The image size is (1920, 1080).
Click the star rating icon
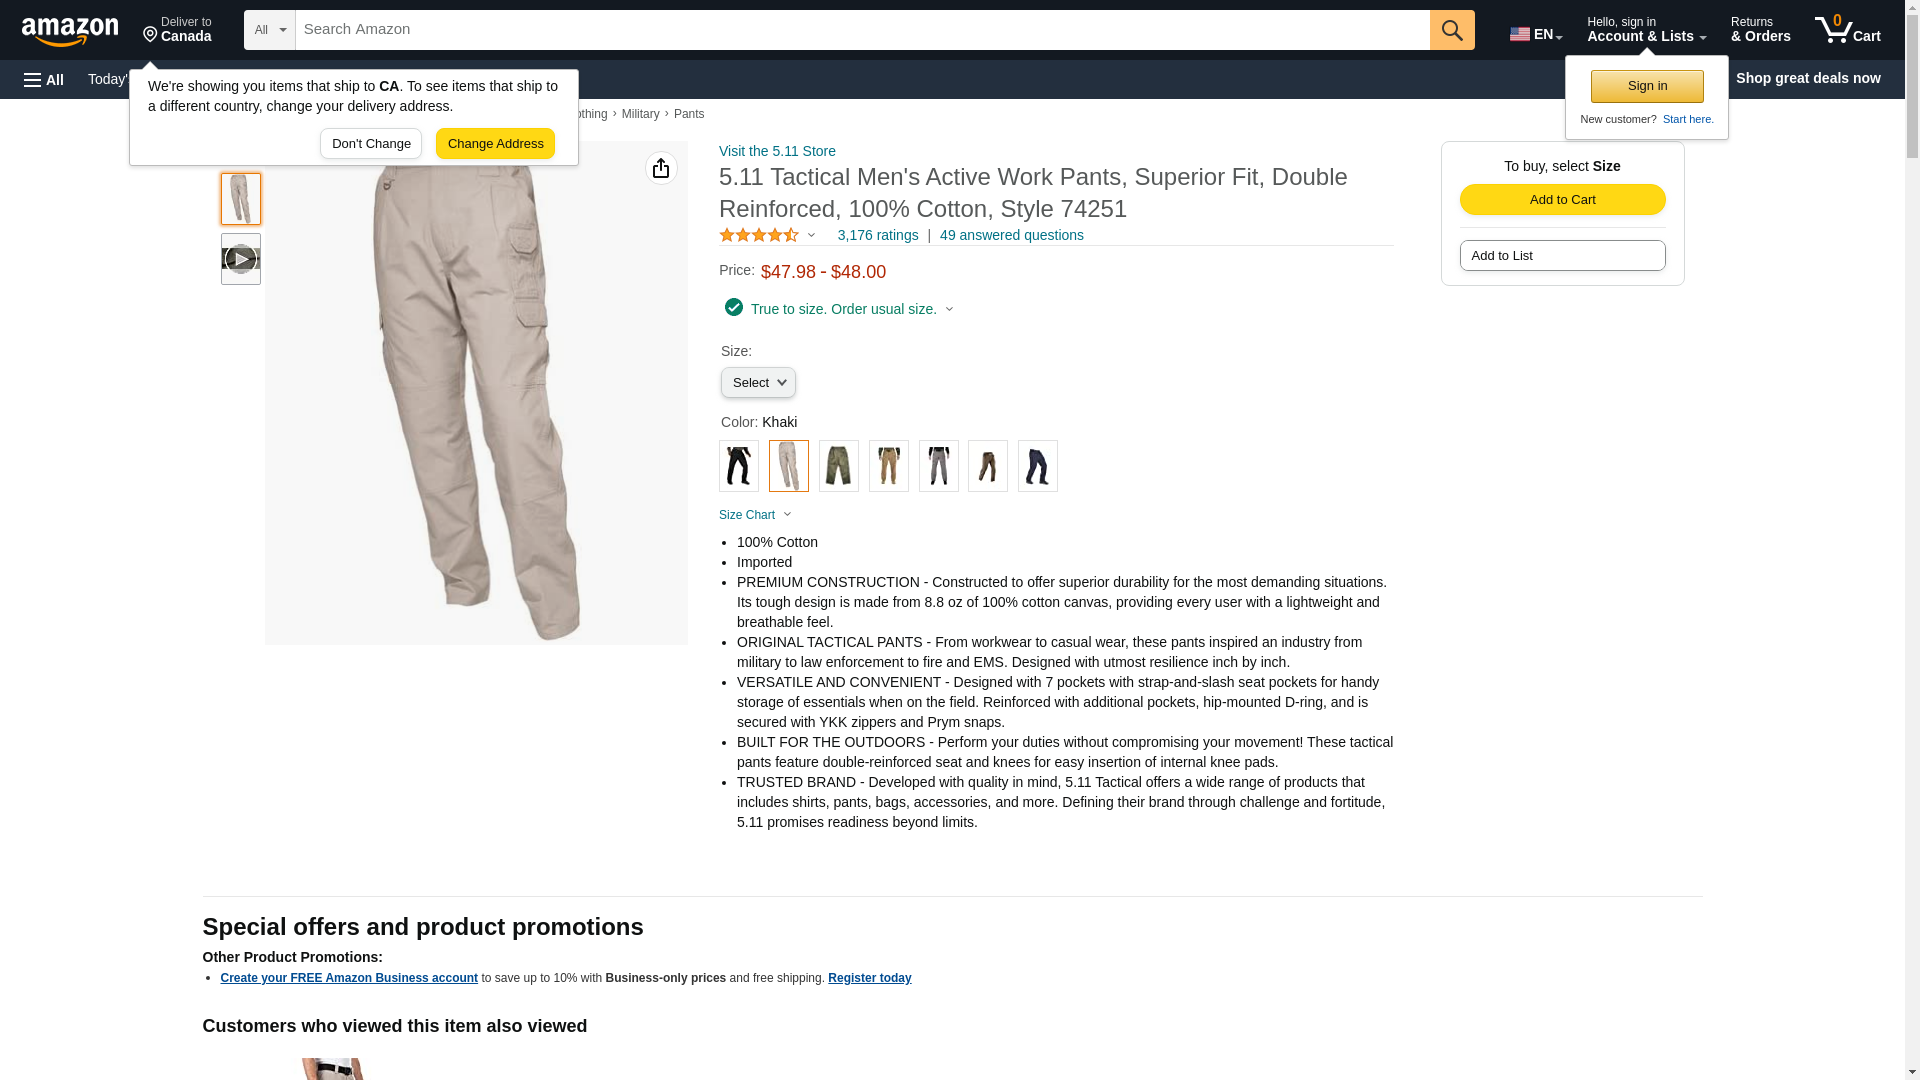759,235
